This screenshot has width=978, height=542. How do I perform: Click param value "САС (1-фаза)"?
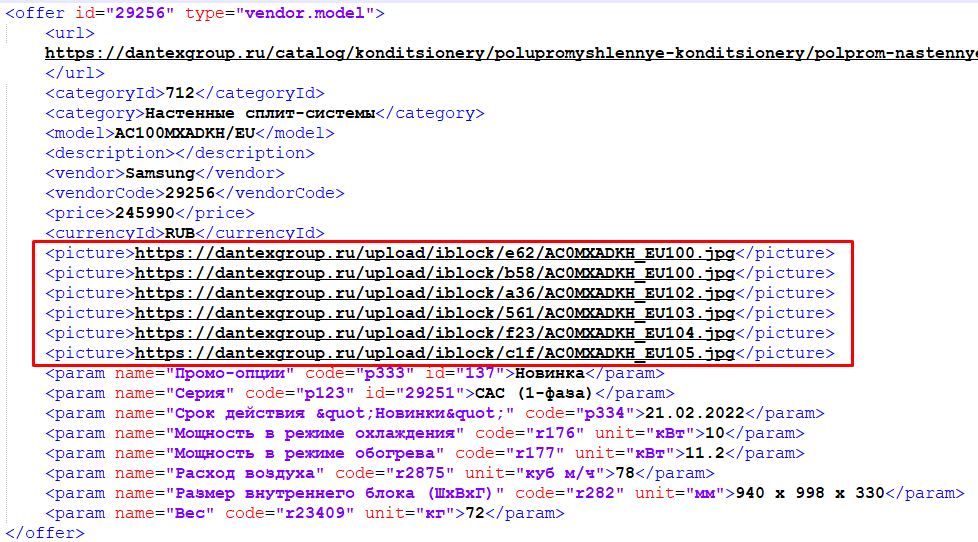pyautogui.click(x=533, y=393)
